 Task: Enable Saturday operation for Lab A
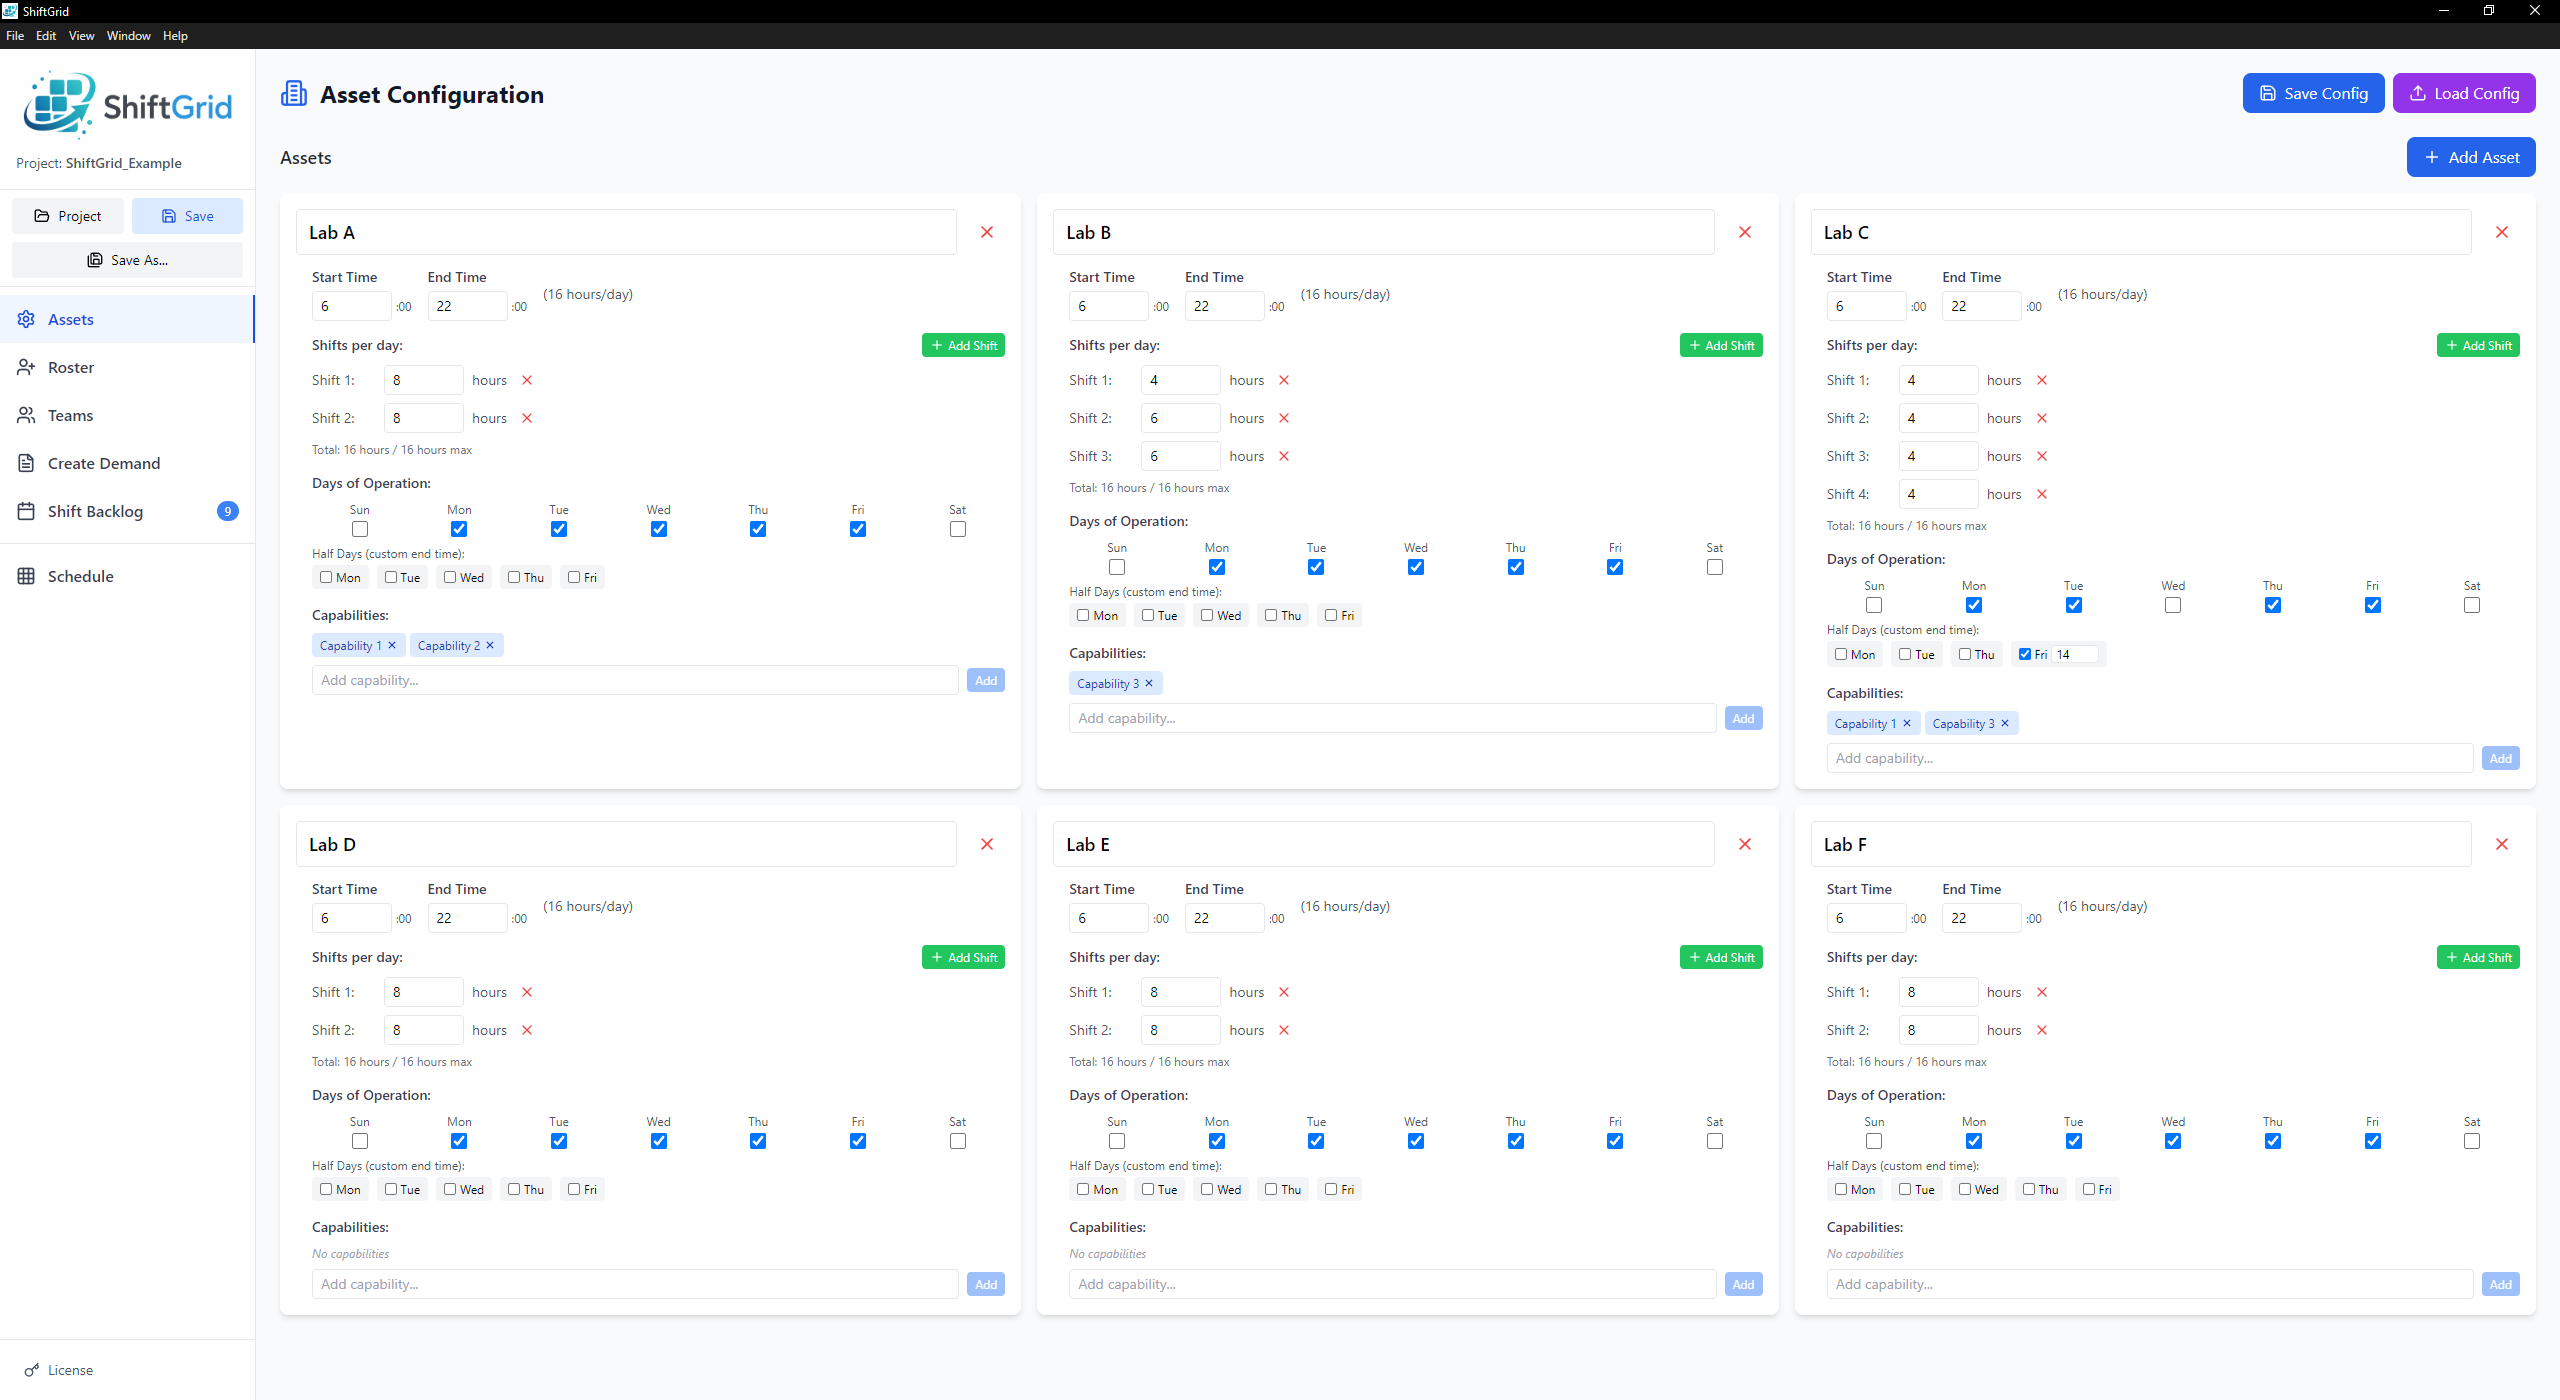[957, 529]
